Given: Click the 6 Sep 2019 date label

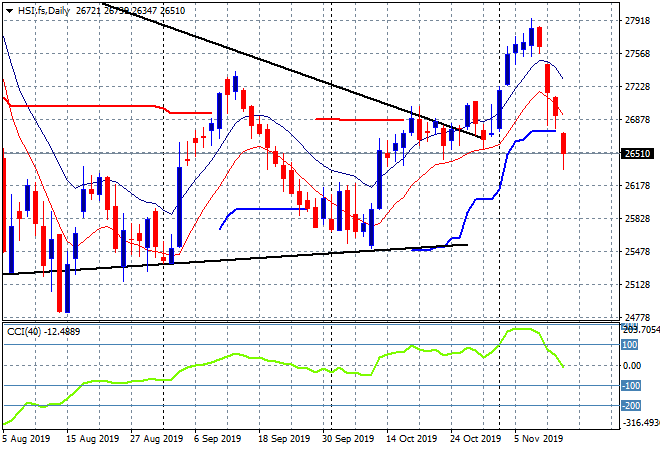Looking at the screenshot, I should click(218, 439).
